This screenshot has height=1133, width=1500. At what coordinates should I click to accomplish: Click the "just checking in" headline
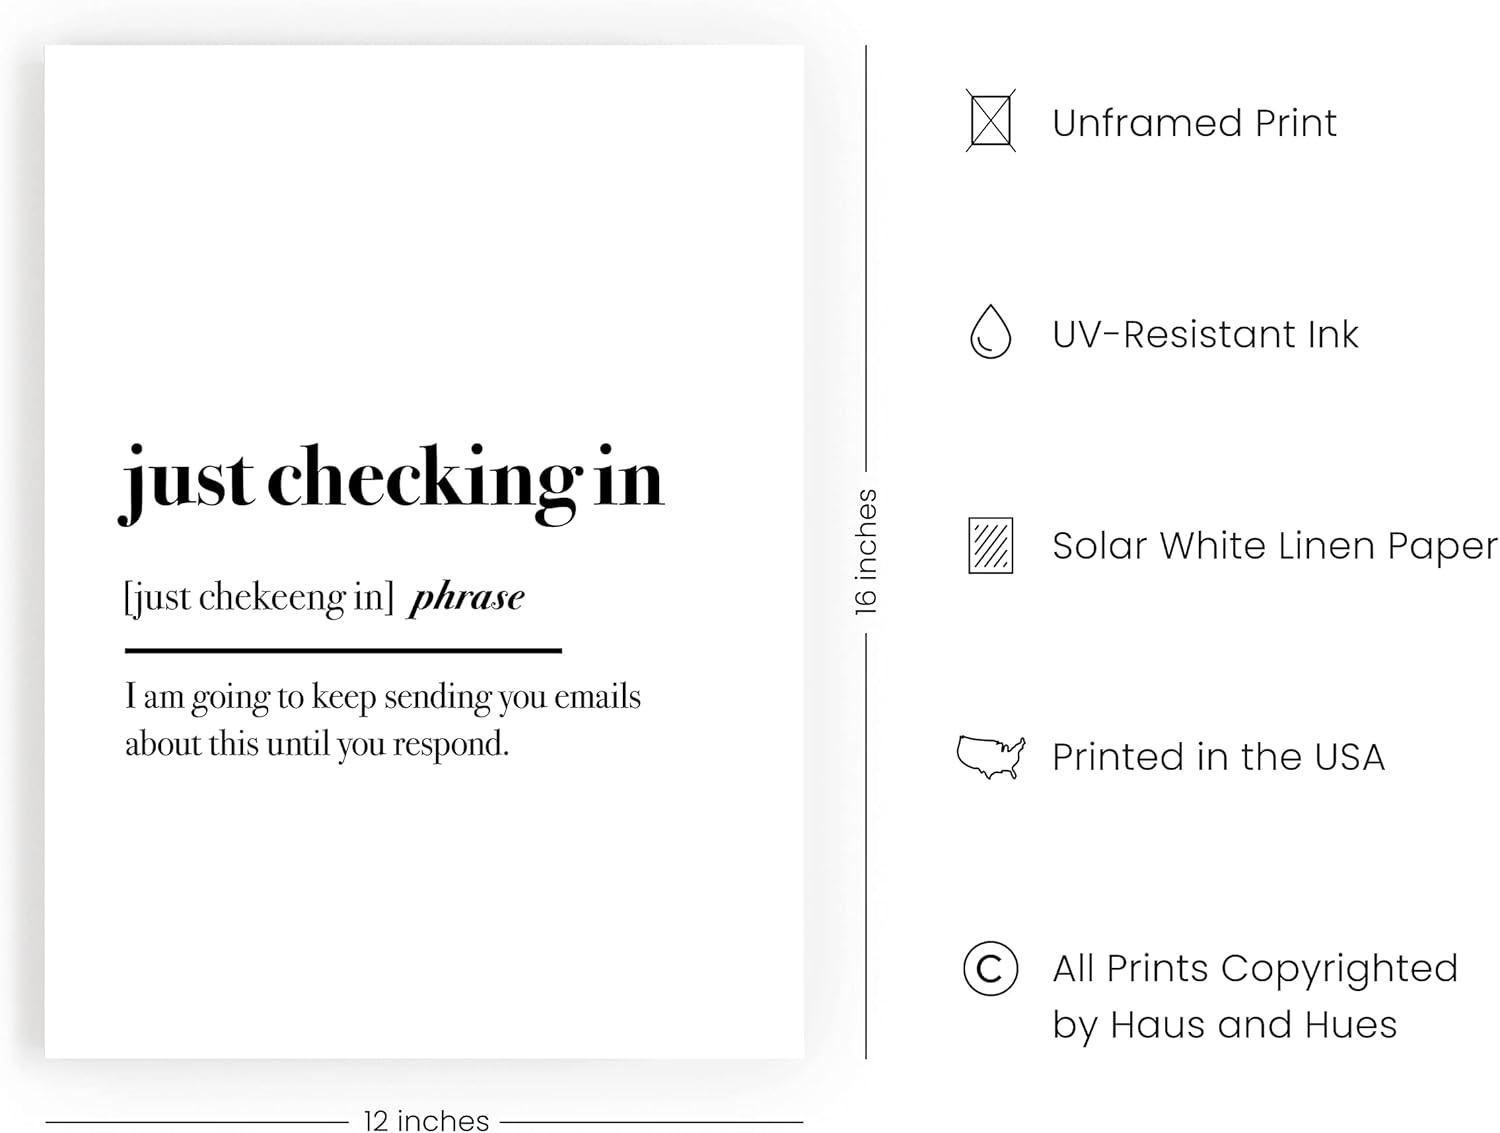click(392, 479)
